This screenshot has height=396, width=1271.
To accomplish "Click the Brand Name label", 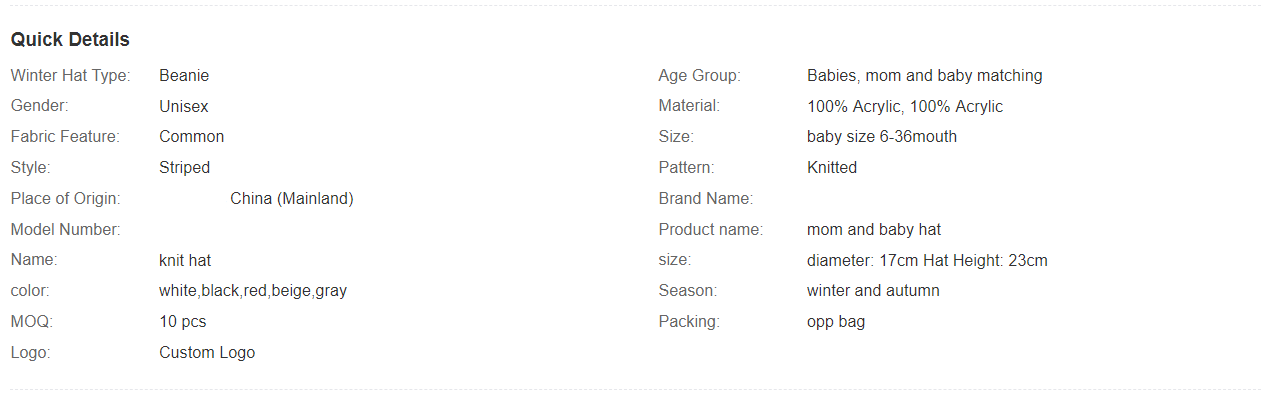I will point(706,198).
